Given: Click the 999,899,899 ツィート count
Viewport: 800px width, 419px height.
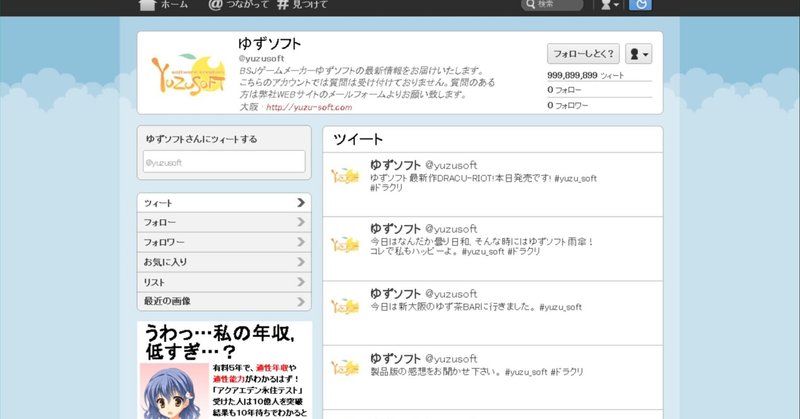Looking at the screenshot, I should click(585, 75).
